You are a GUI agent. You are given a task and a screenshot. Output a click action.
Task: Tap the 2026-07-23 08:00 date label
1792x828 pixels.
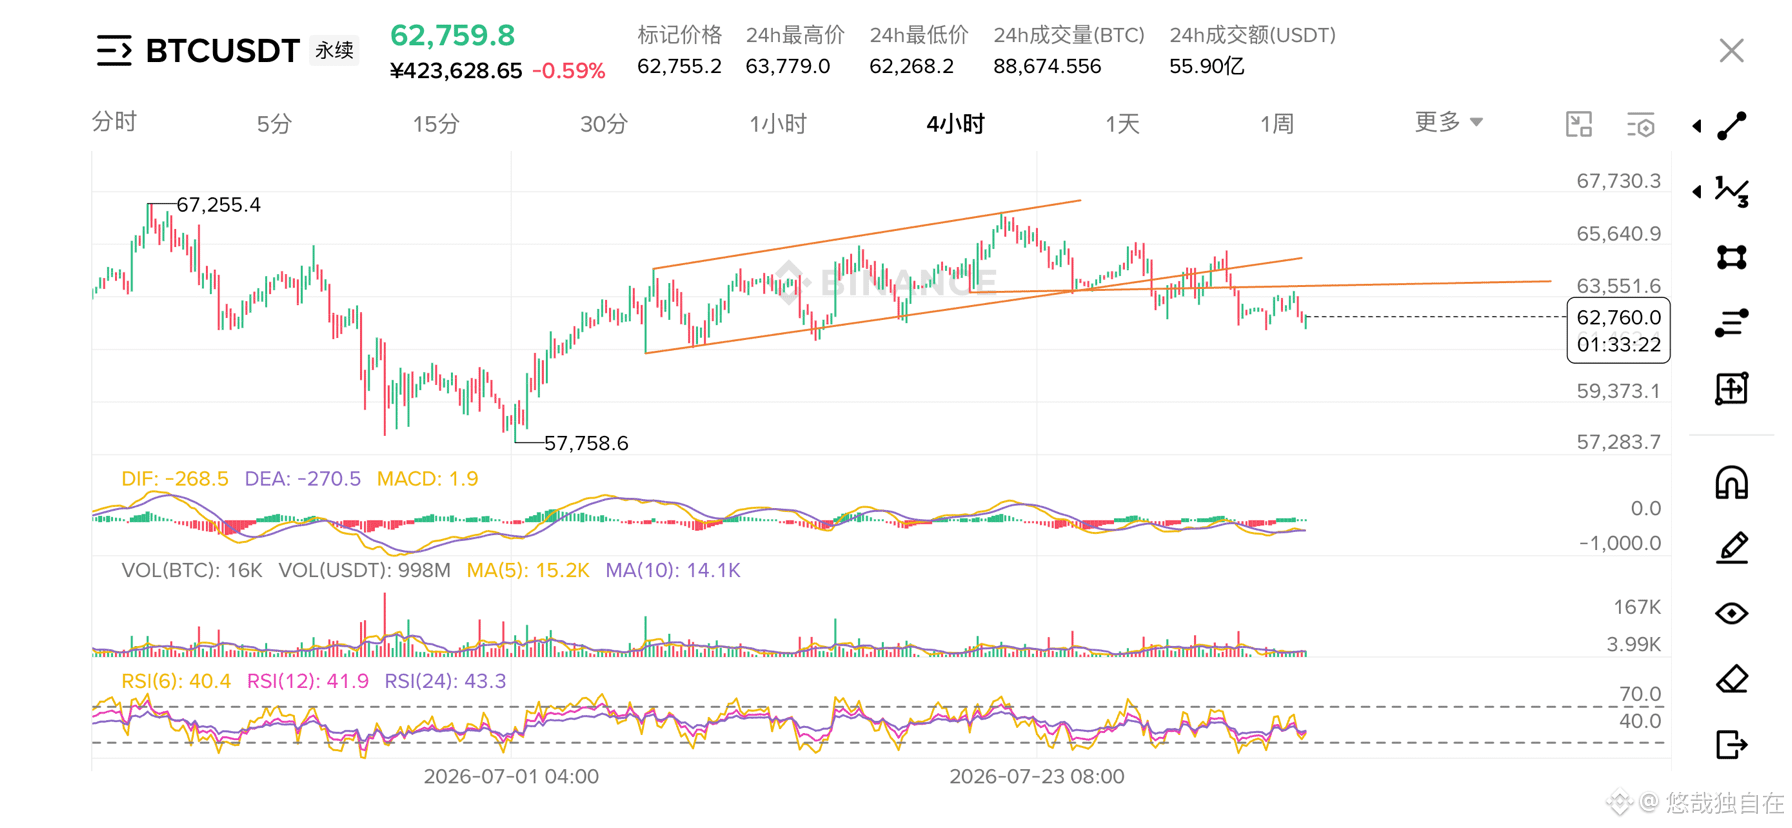(1037, 776)
